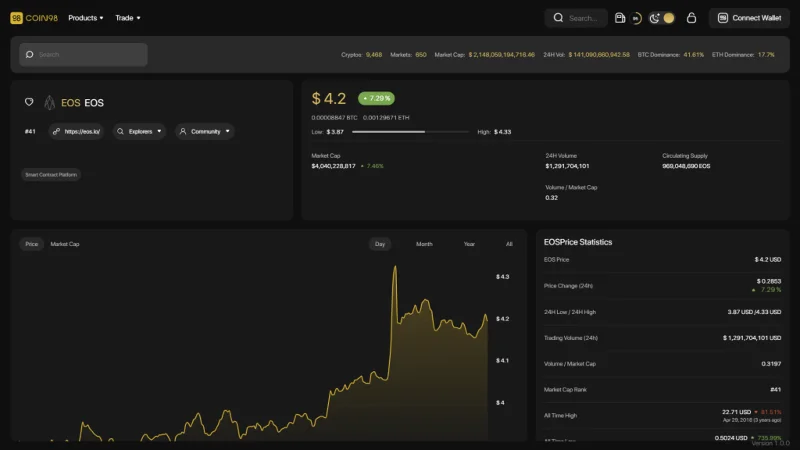Click the unlock padlock icon
This screenshot has width=800, height=450.
[691, 18]
